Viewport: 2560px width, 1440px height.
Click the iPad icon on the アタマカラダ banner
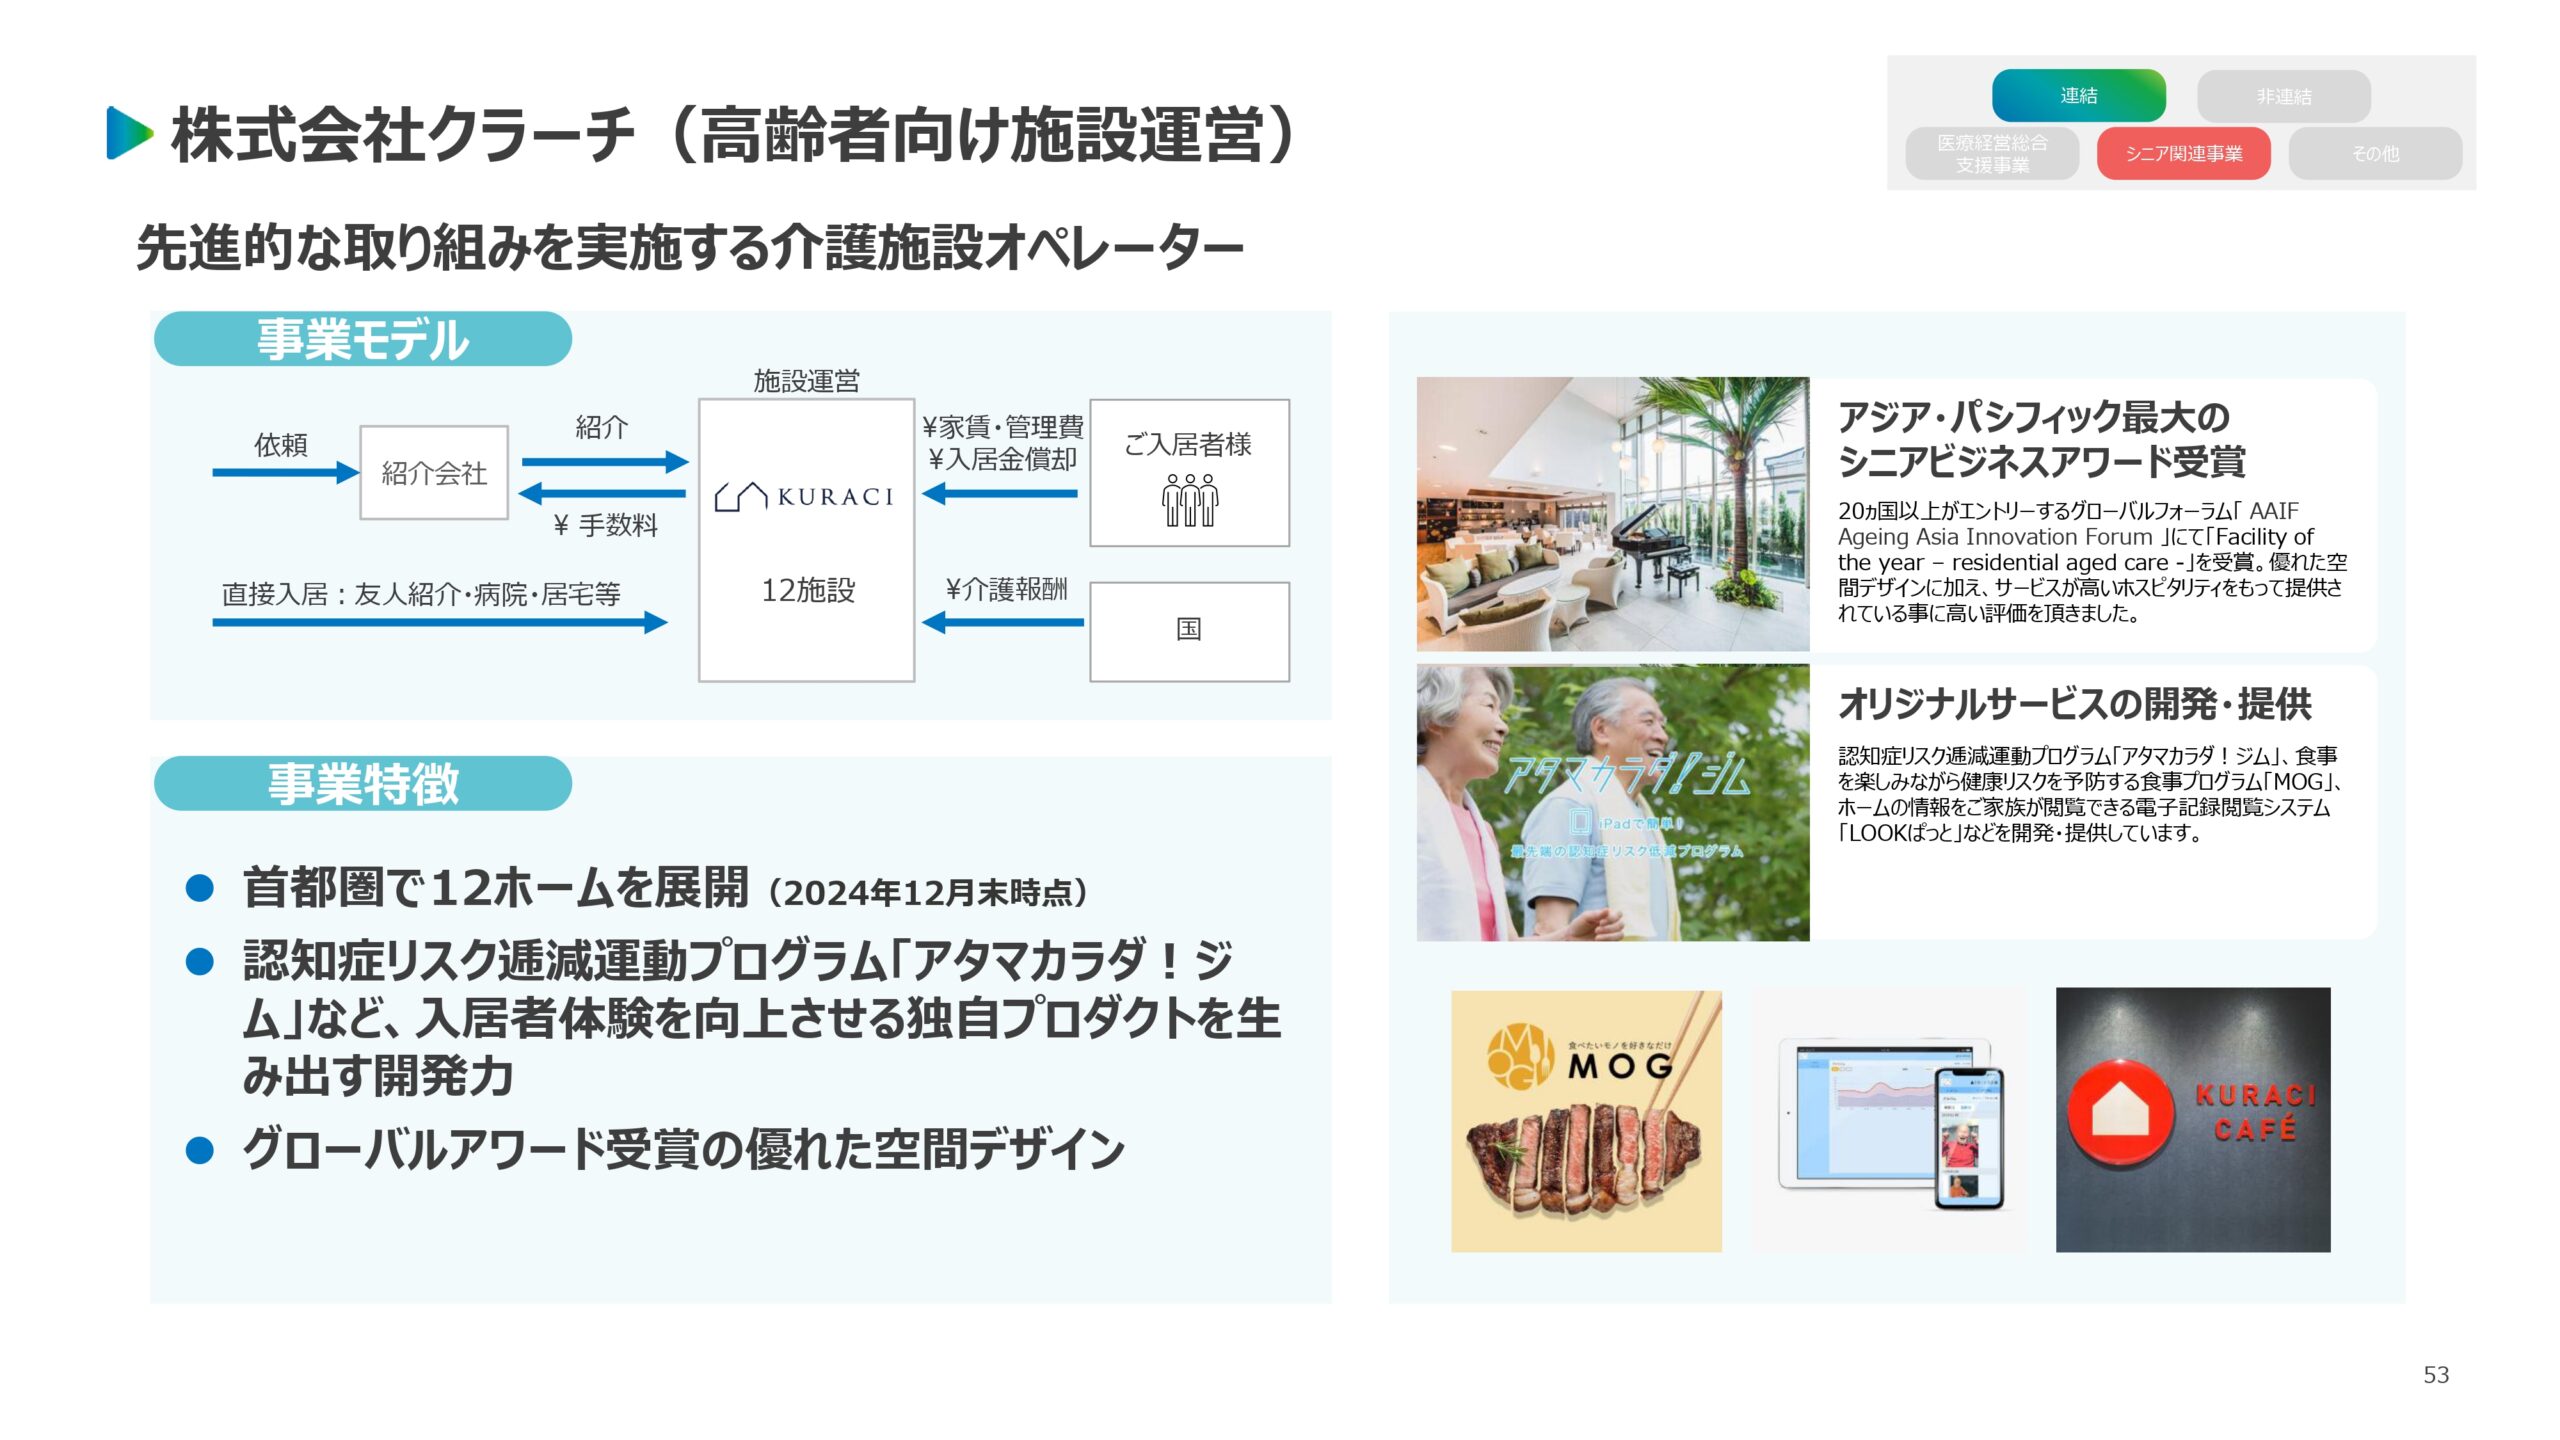(1579, 822)
